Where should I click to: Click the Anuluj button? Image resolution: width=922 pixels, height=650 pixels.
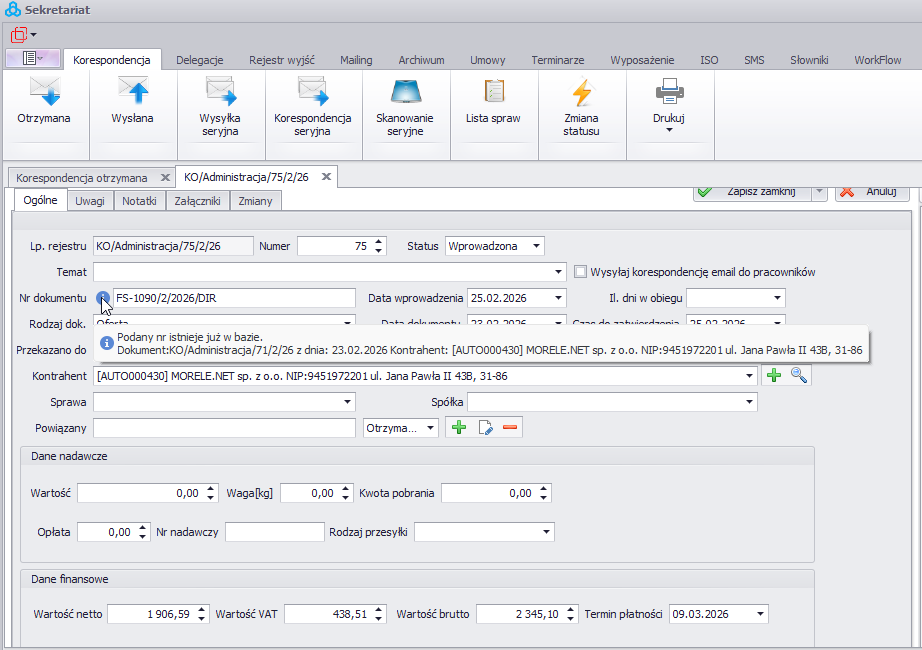(871, 192)
